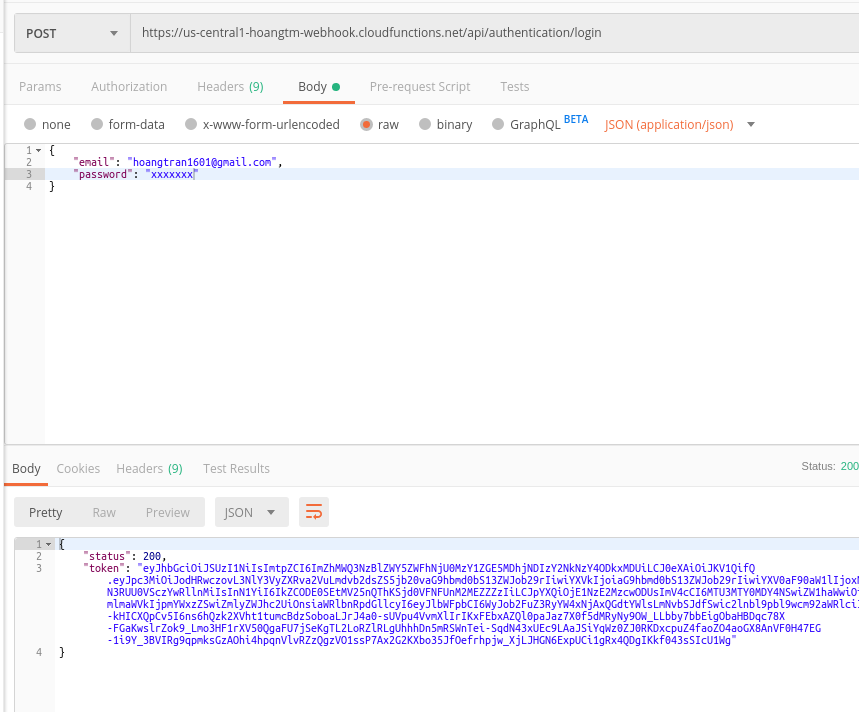Click the request URL input field
This screenshot has width=859, height=712.
490,33
